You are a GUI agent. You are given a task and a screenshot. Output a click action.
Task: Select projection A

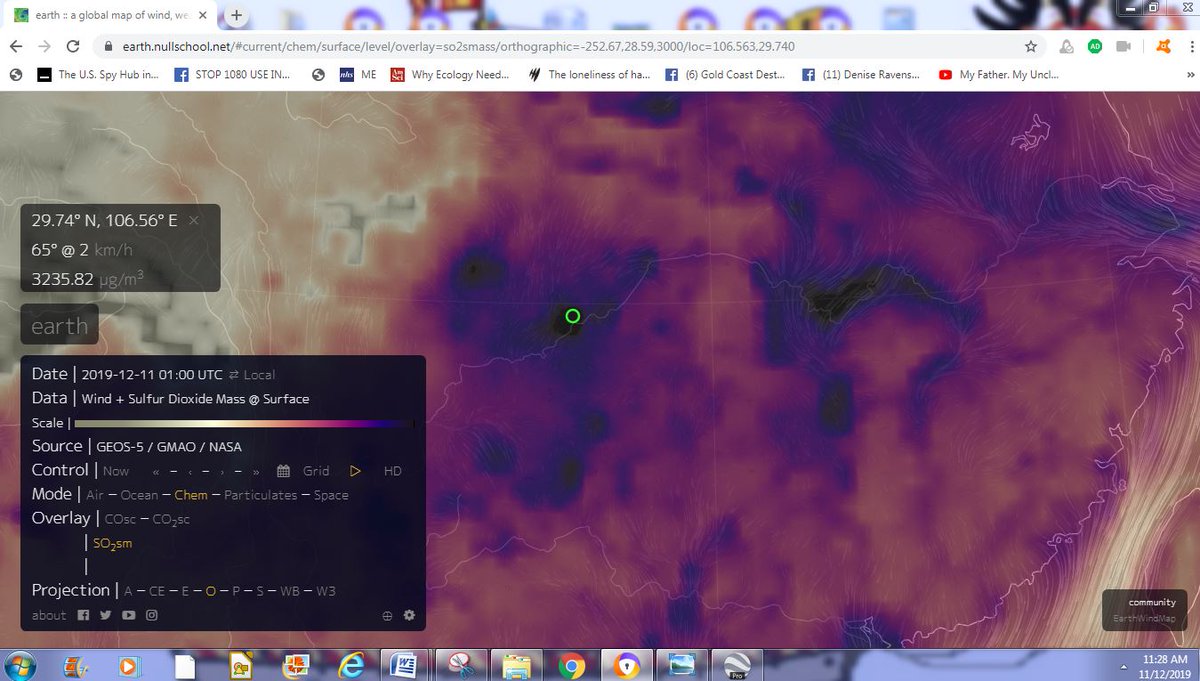[x=128, y=591]
